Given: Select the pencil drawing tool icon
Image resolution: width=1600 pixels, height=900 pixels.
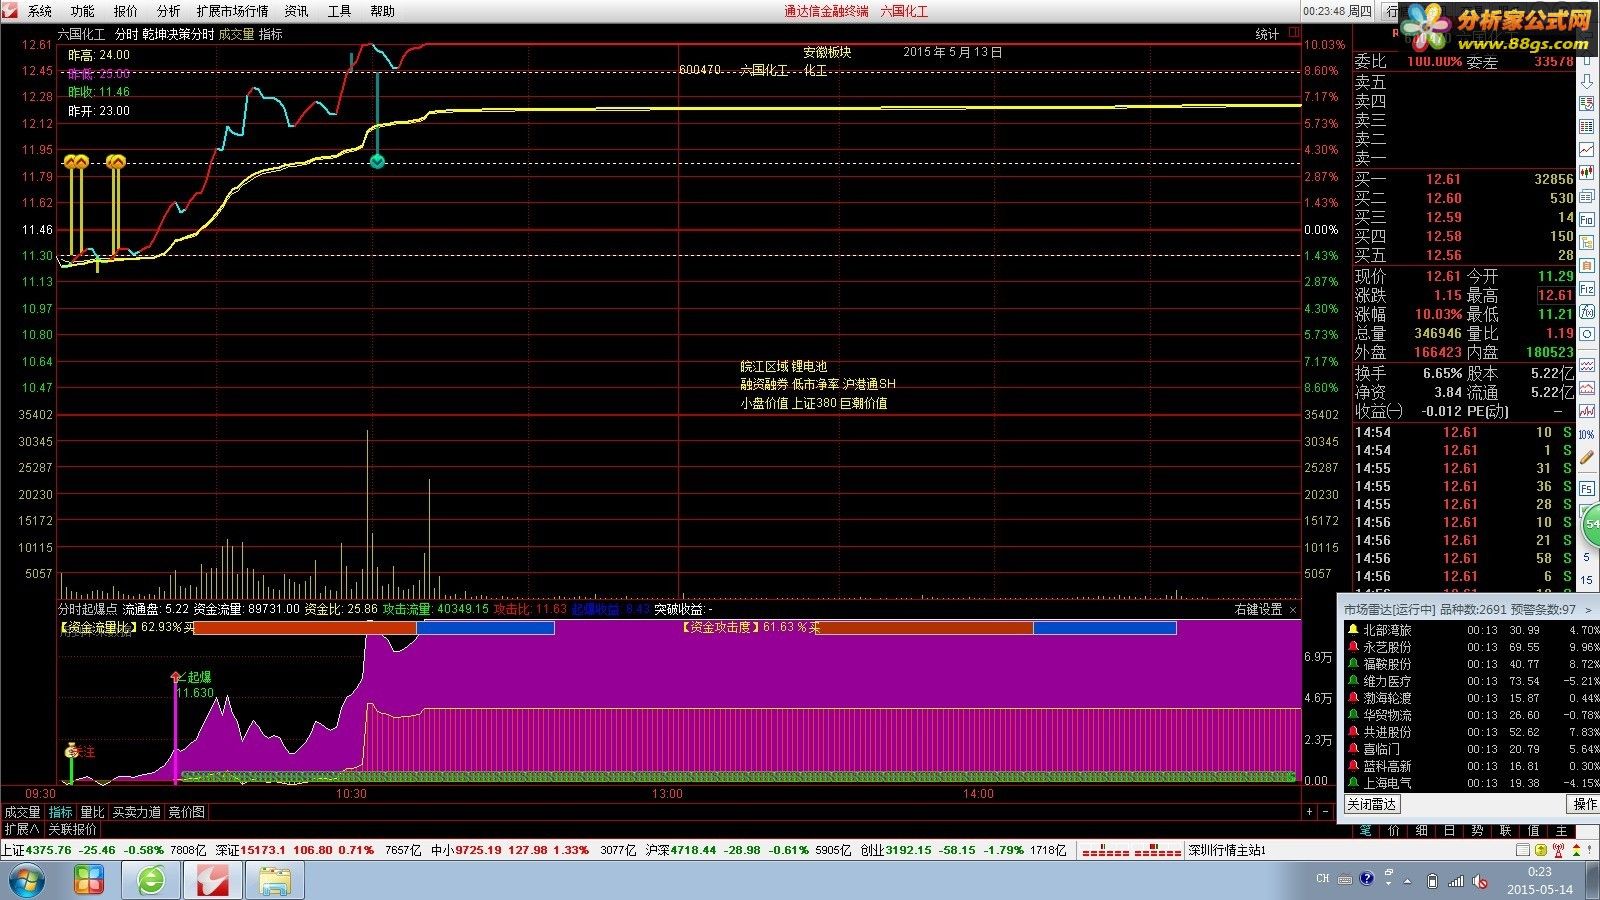Looking at the screenshot, I should (1587, 457).
